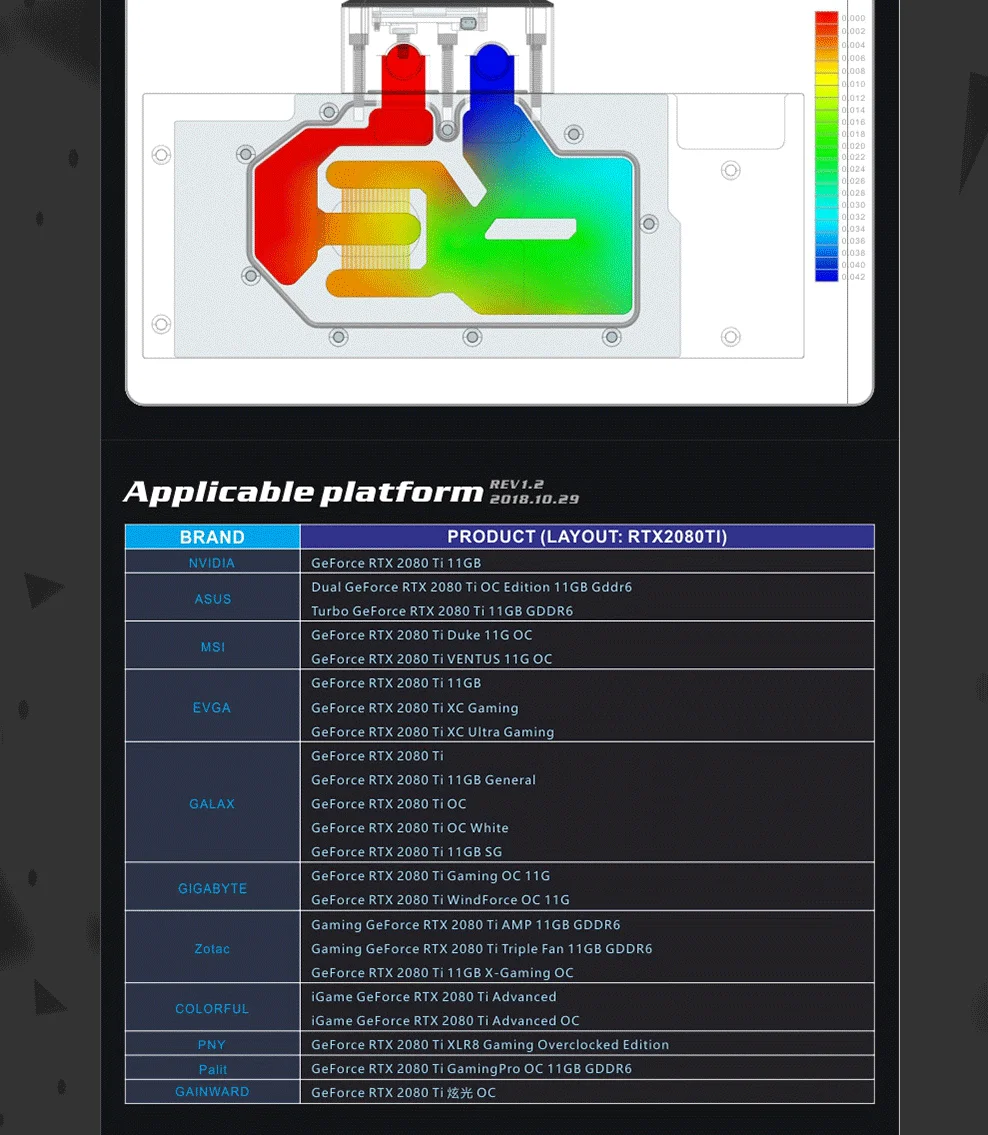Viewport: 988px width, 1135px height.
Task: Click the 0.000 value on the color legend
Action: 853,18
